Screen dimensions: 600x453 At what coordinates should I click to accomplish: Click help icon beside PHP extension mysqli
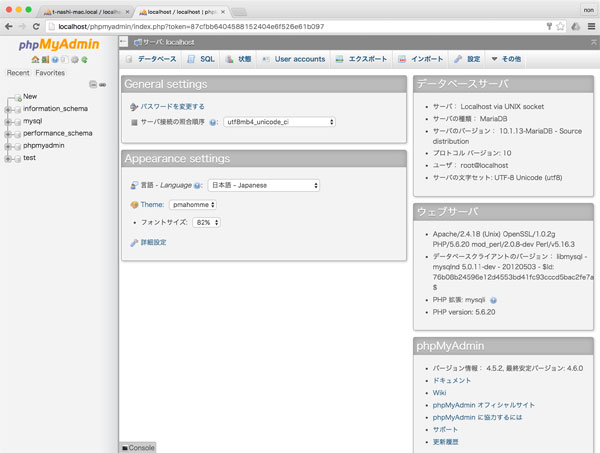(x=493, y=300)
